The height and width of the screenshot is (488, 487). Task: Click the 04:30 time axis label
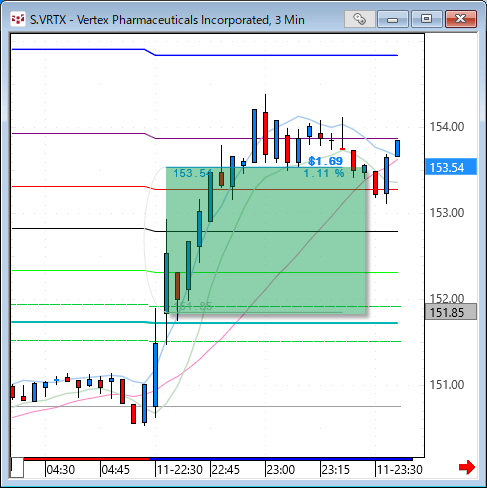pyautogui.click(x=60, y=470)
